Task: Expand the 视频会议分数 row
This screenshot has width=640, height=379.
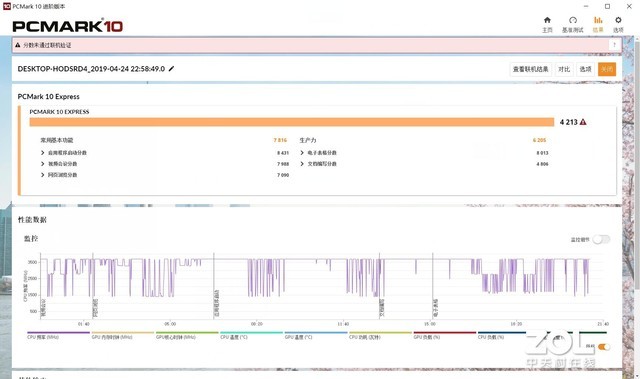Action: [42, 164]
